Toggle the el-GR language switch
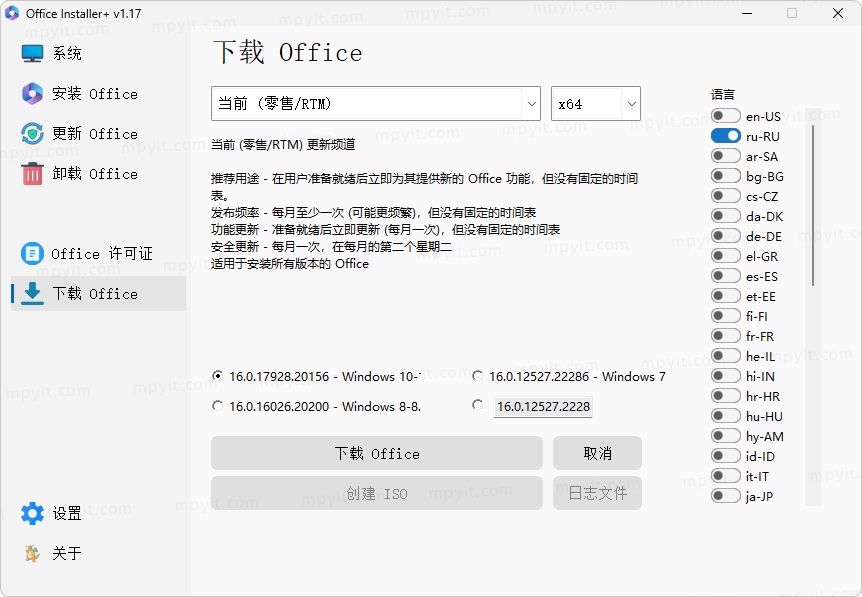Image resolution: width=862 pixels, height=597 pixels. tap(726, 256)
